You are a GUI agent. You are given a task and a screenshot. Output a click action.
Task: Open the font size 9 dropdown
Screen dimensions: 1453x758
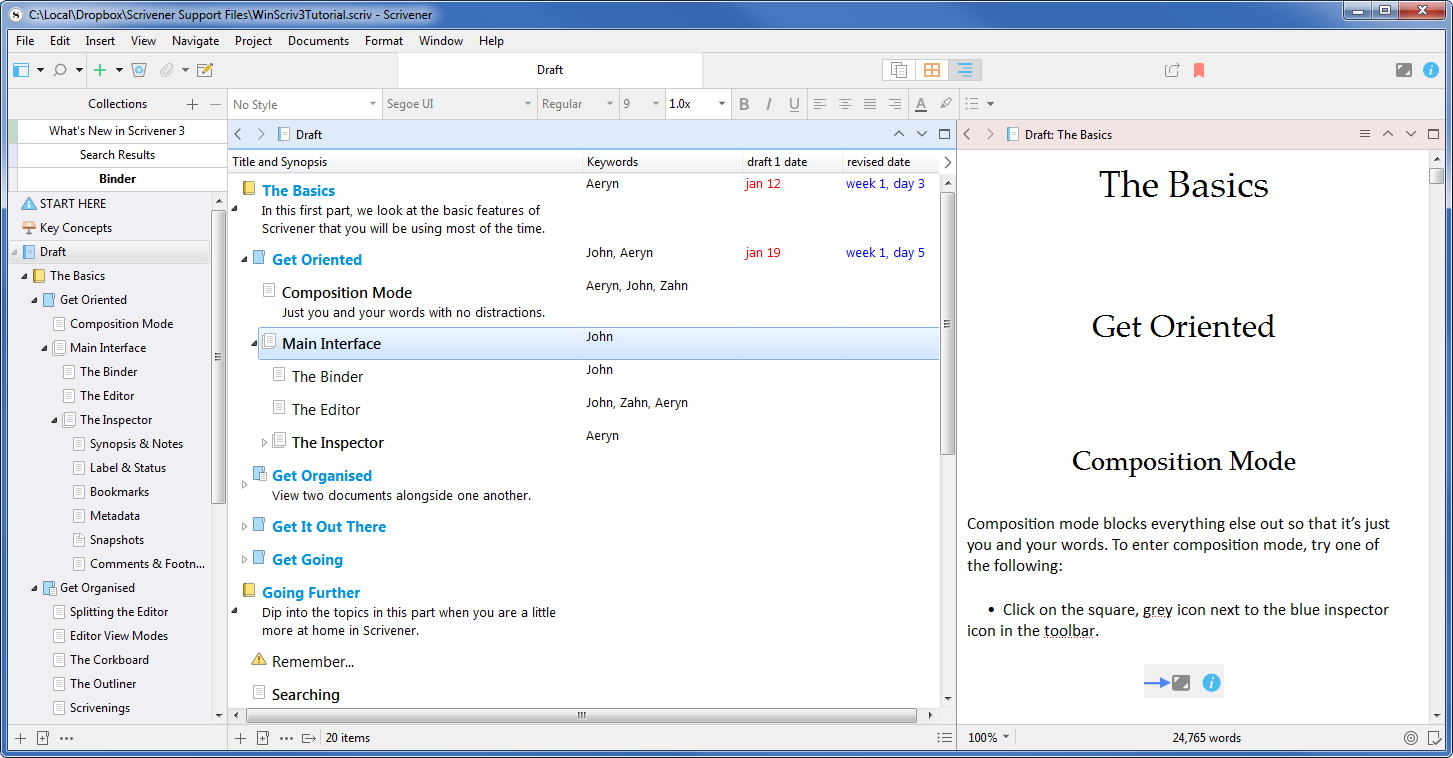(641, 104)
